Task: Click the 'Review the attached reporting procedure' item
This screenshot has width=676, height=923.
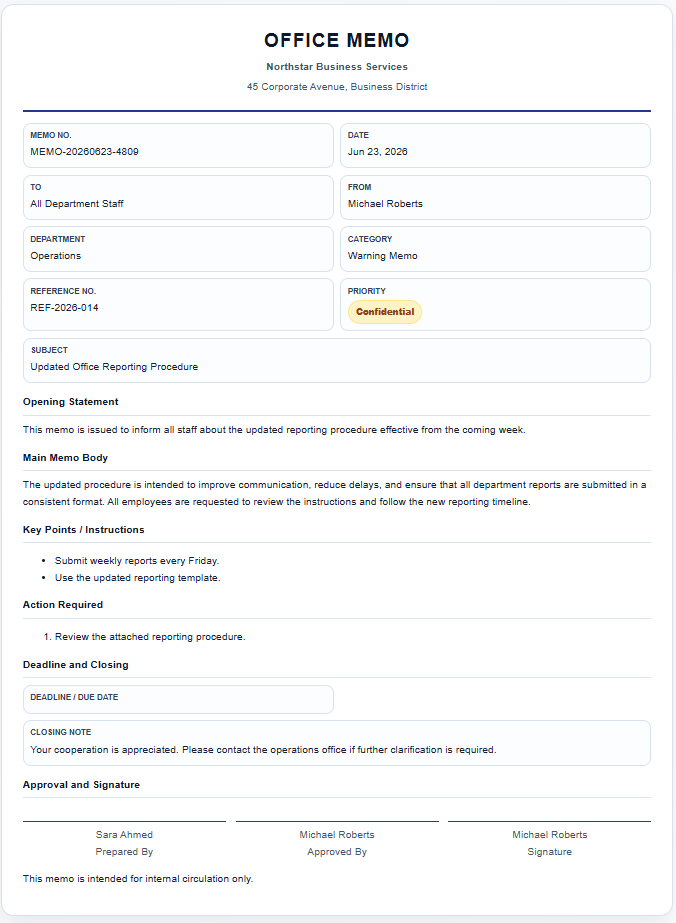Action: (x=150, y=636)
